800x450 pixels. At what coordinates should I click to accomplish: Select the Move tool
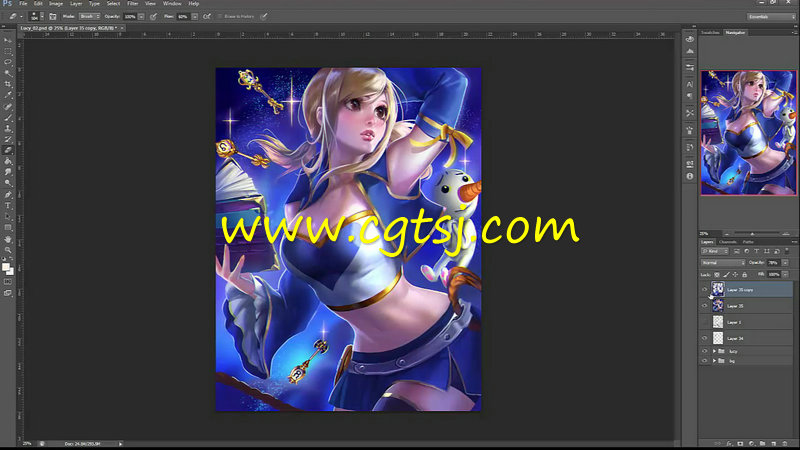point(8,40)
